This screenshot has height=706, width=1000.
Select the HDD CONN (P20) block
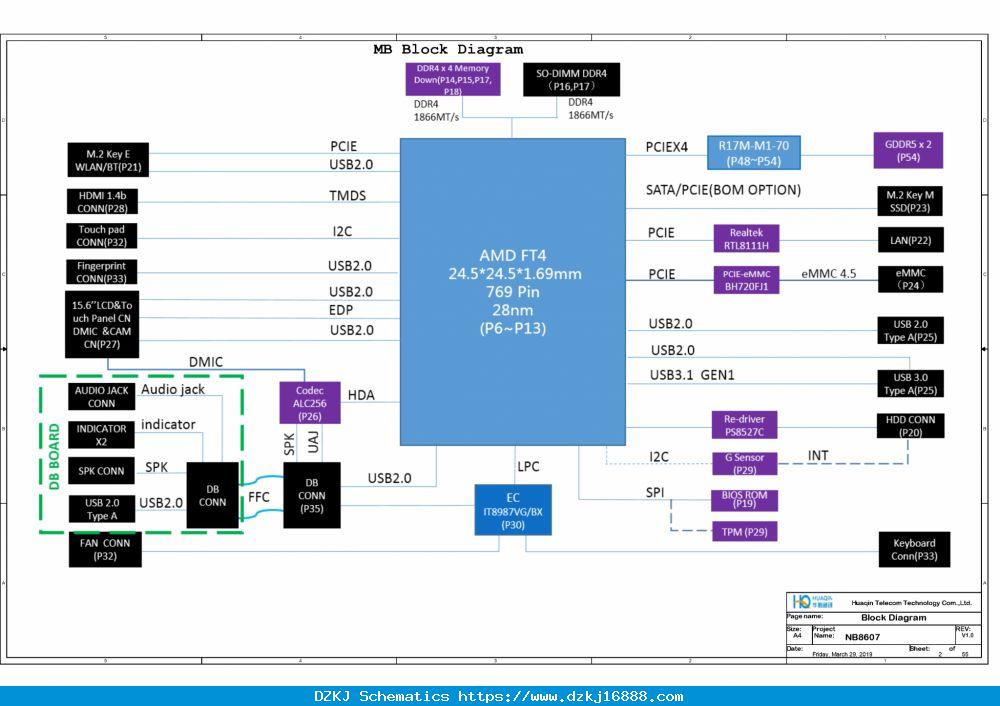(910, 425)
